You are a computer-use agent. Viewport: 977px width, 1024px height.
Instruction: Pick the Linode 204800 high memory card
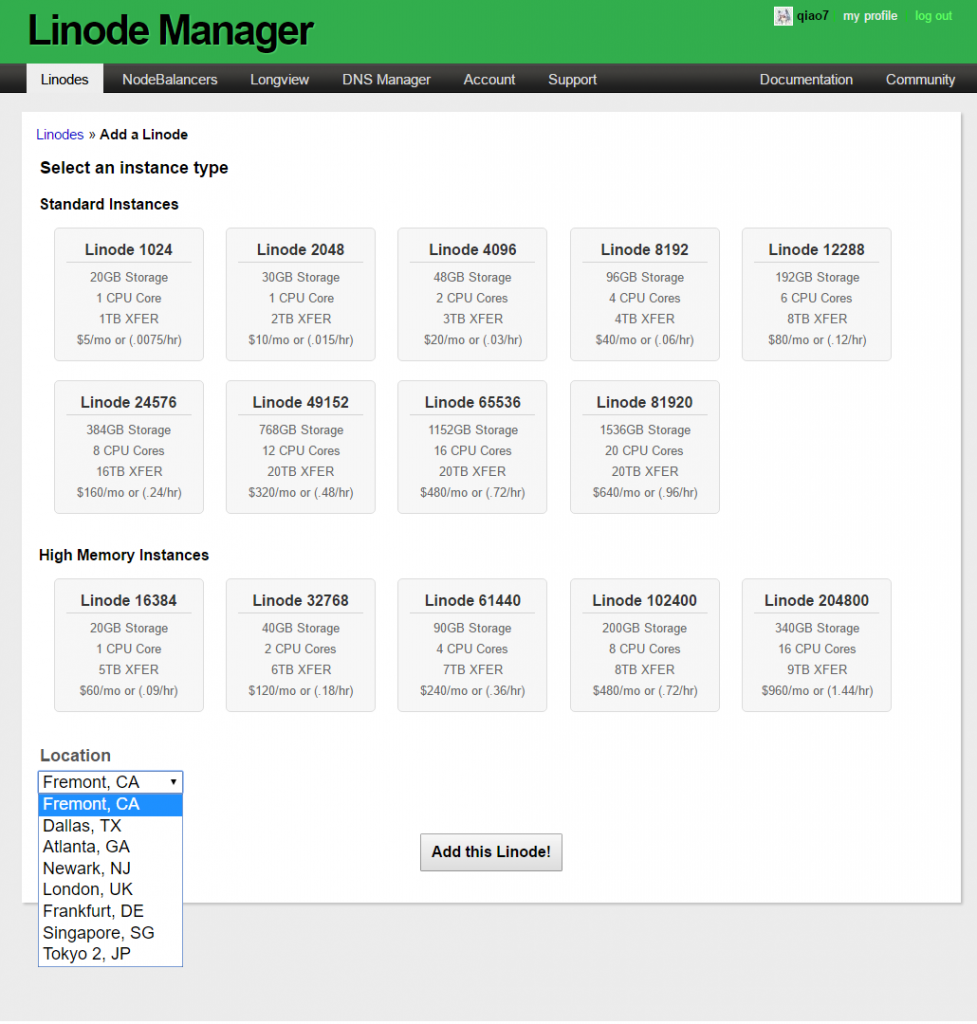(x=816, y=645)
